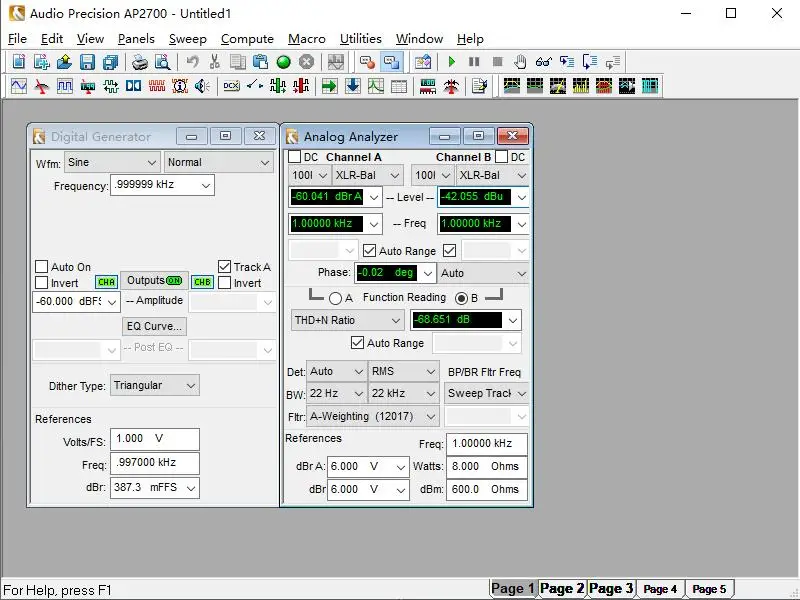Open A-Weighting filter dropdown
The width and height of the screenshot is (800, 600).
click(372, 416)
